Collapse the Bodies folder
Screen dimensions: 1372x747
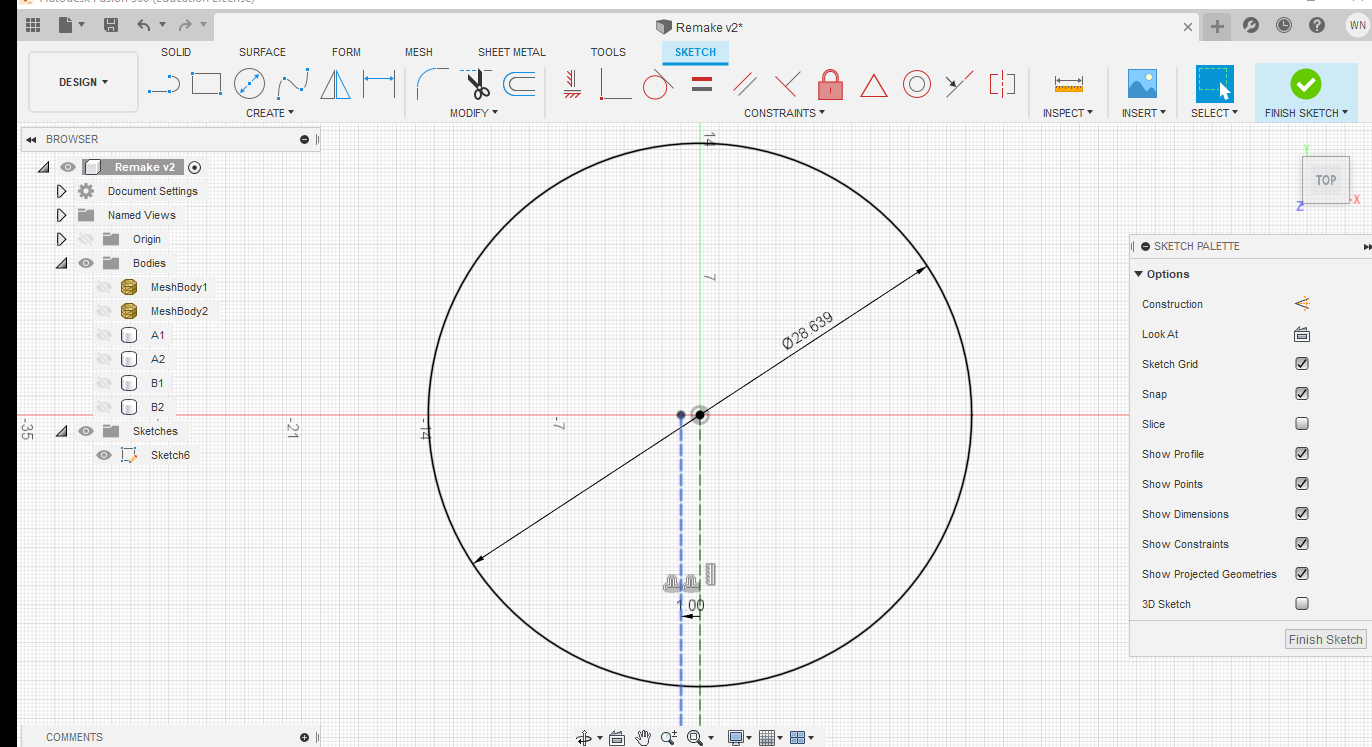tap(61, 263)
